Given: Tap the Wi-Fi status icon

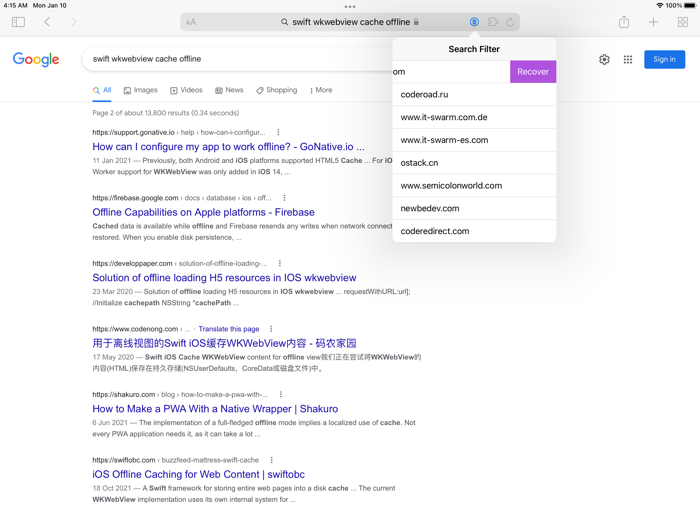Looking at the screenshot, I should pos(659,5).
